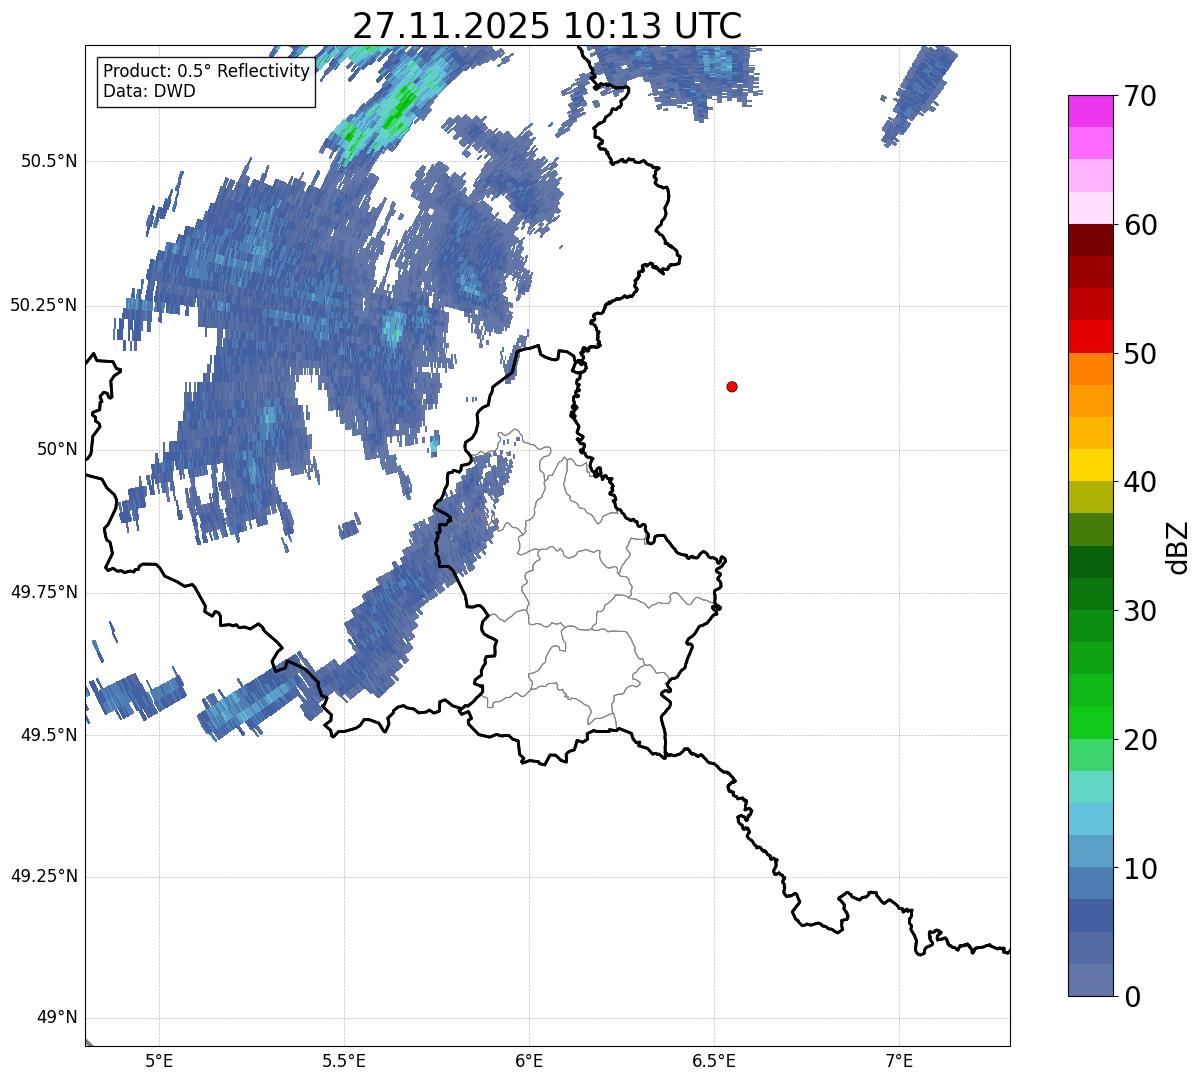Click the 50°N latitude label
Screen dimensions: 1202x1081
57,449
